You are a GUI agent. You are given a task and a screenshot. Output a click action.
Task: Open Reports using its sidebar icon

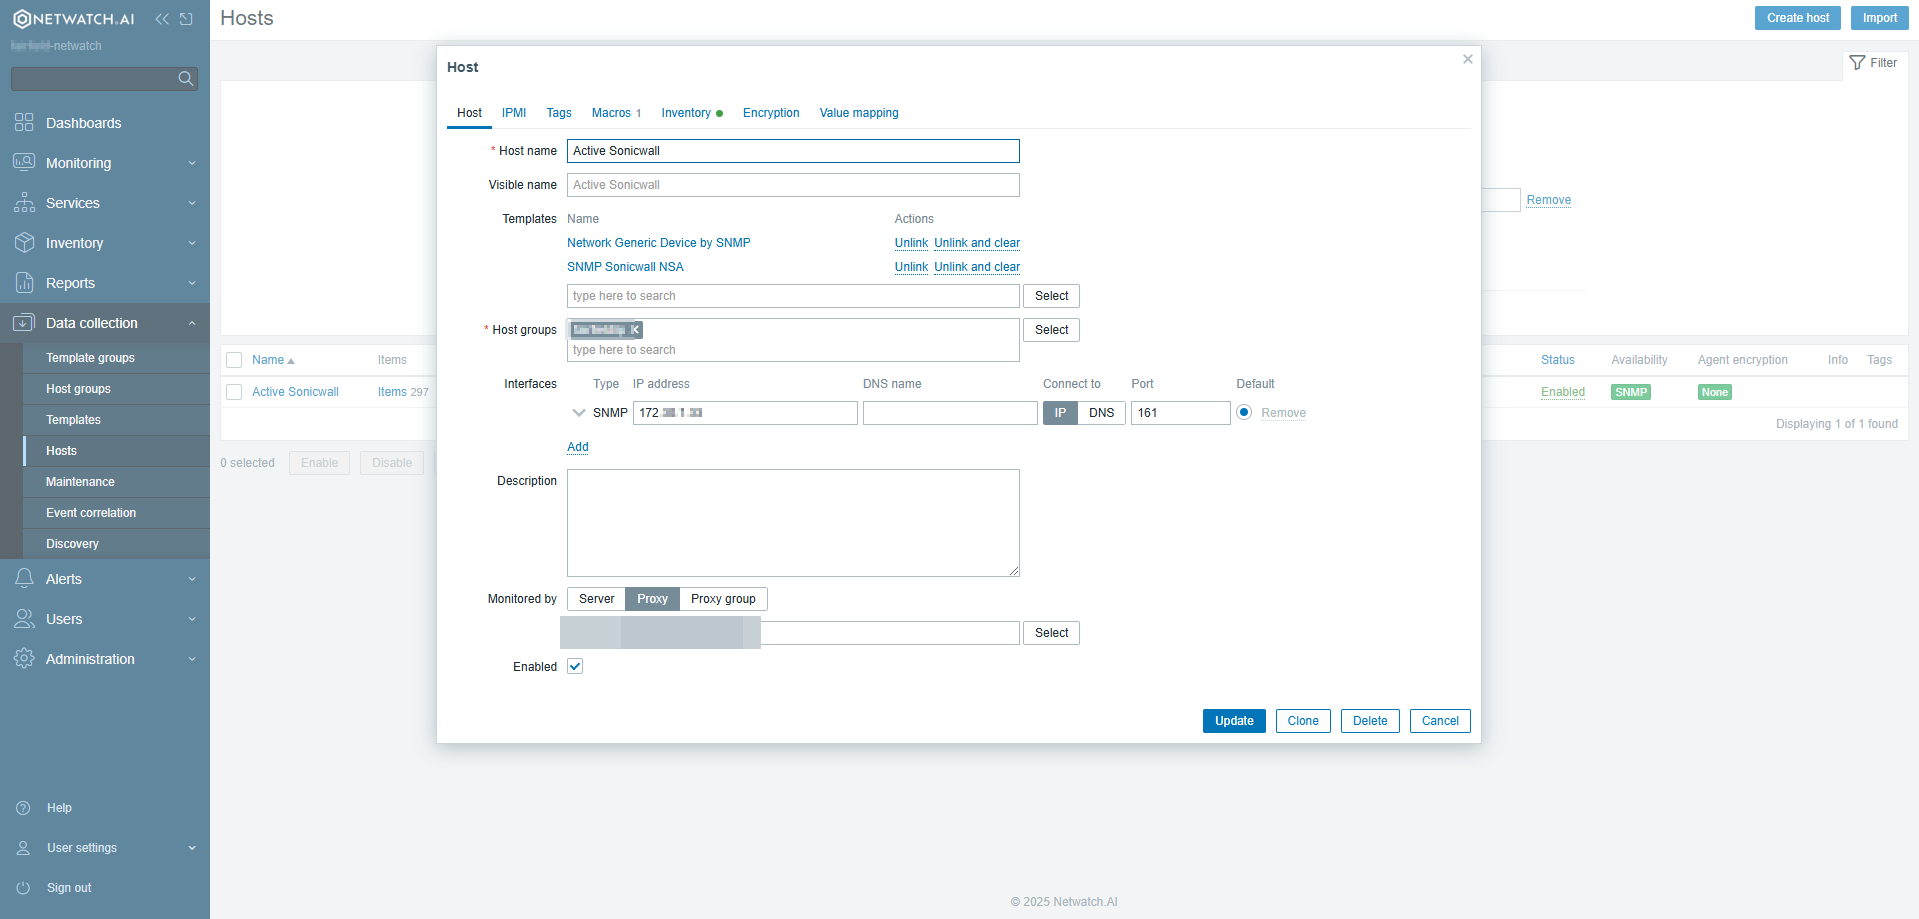25,282
